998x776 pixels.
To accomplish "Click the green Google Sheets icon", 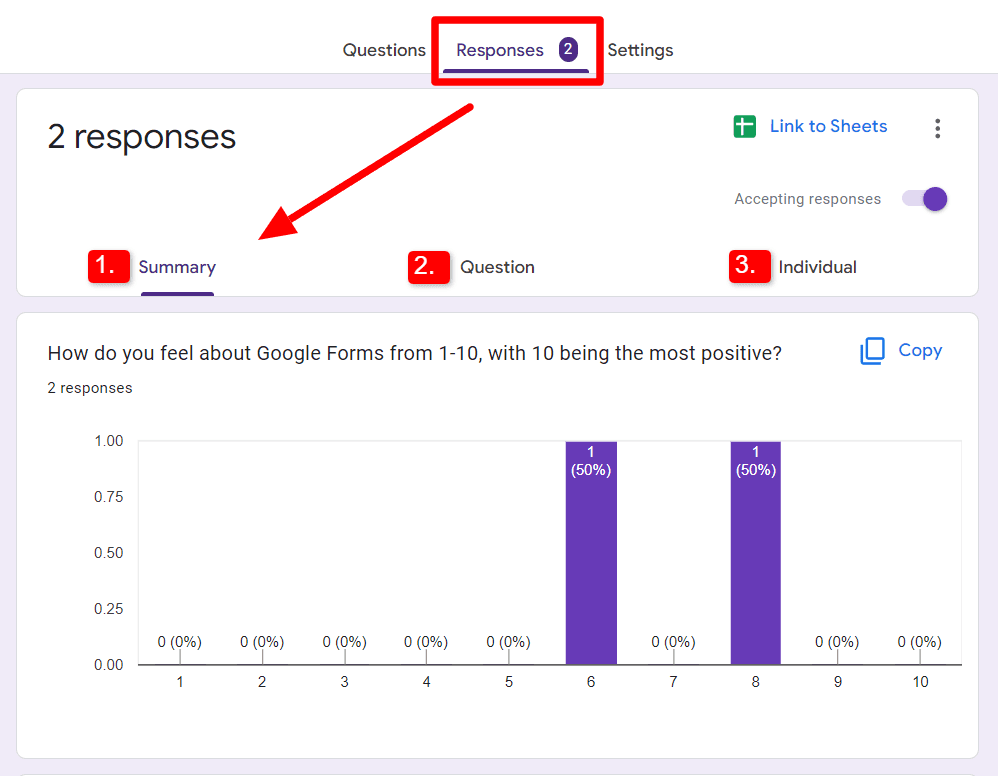I will coord(744,126).
